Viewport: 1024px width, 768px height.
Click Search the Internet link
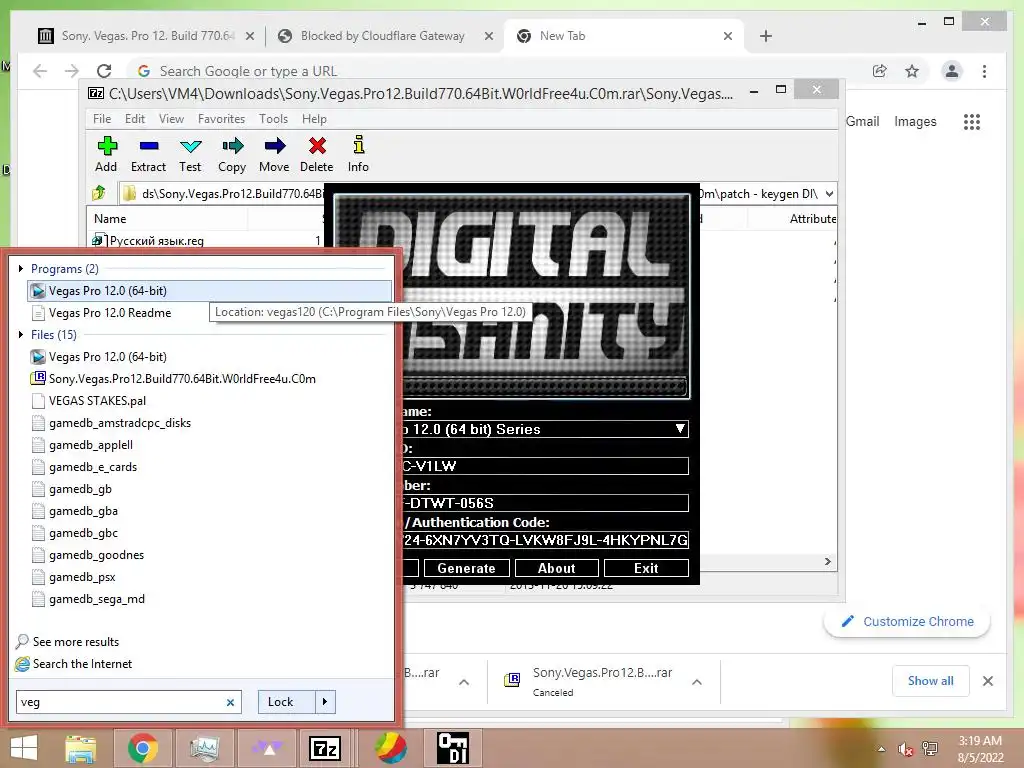coord(82,664)
